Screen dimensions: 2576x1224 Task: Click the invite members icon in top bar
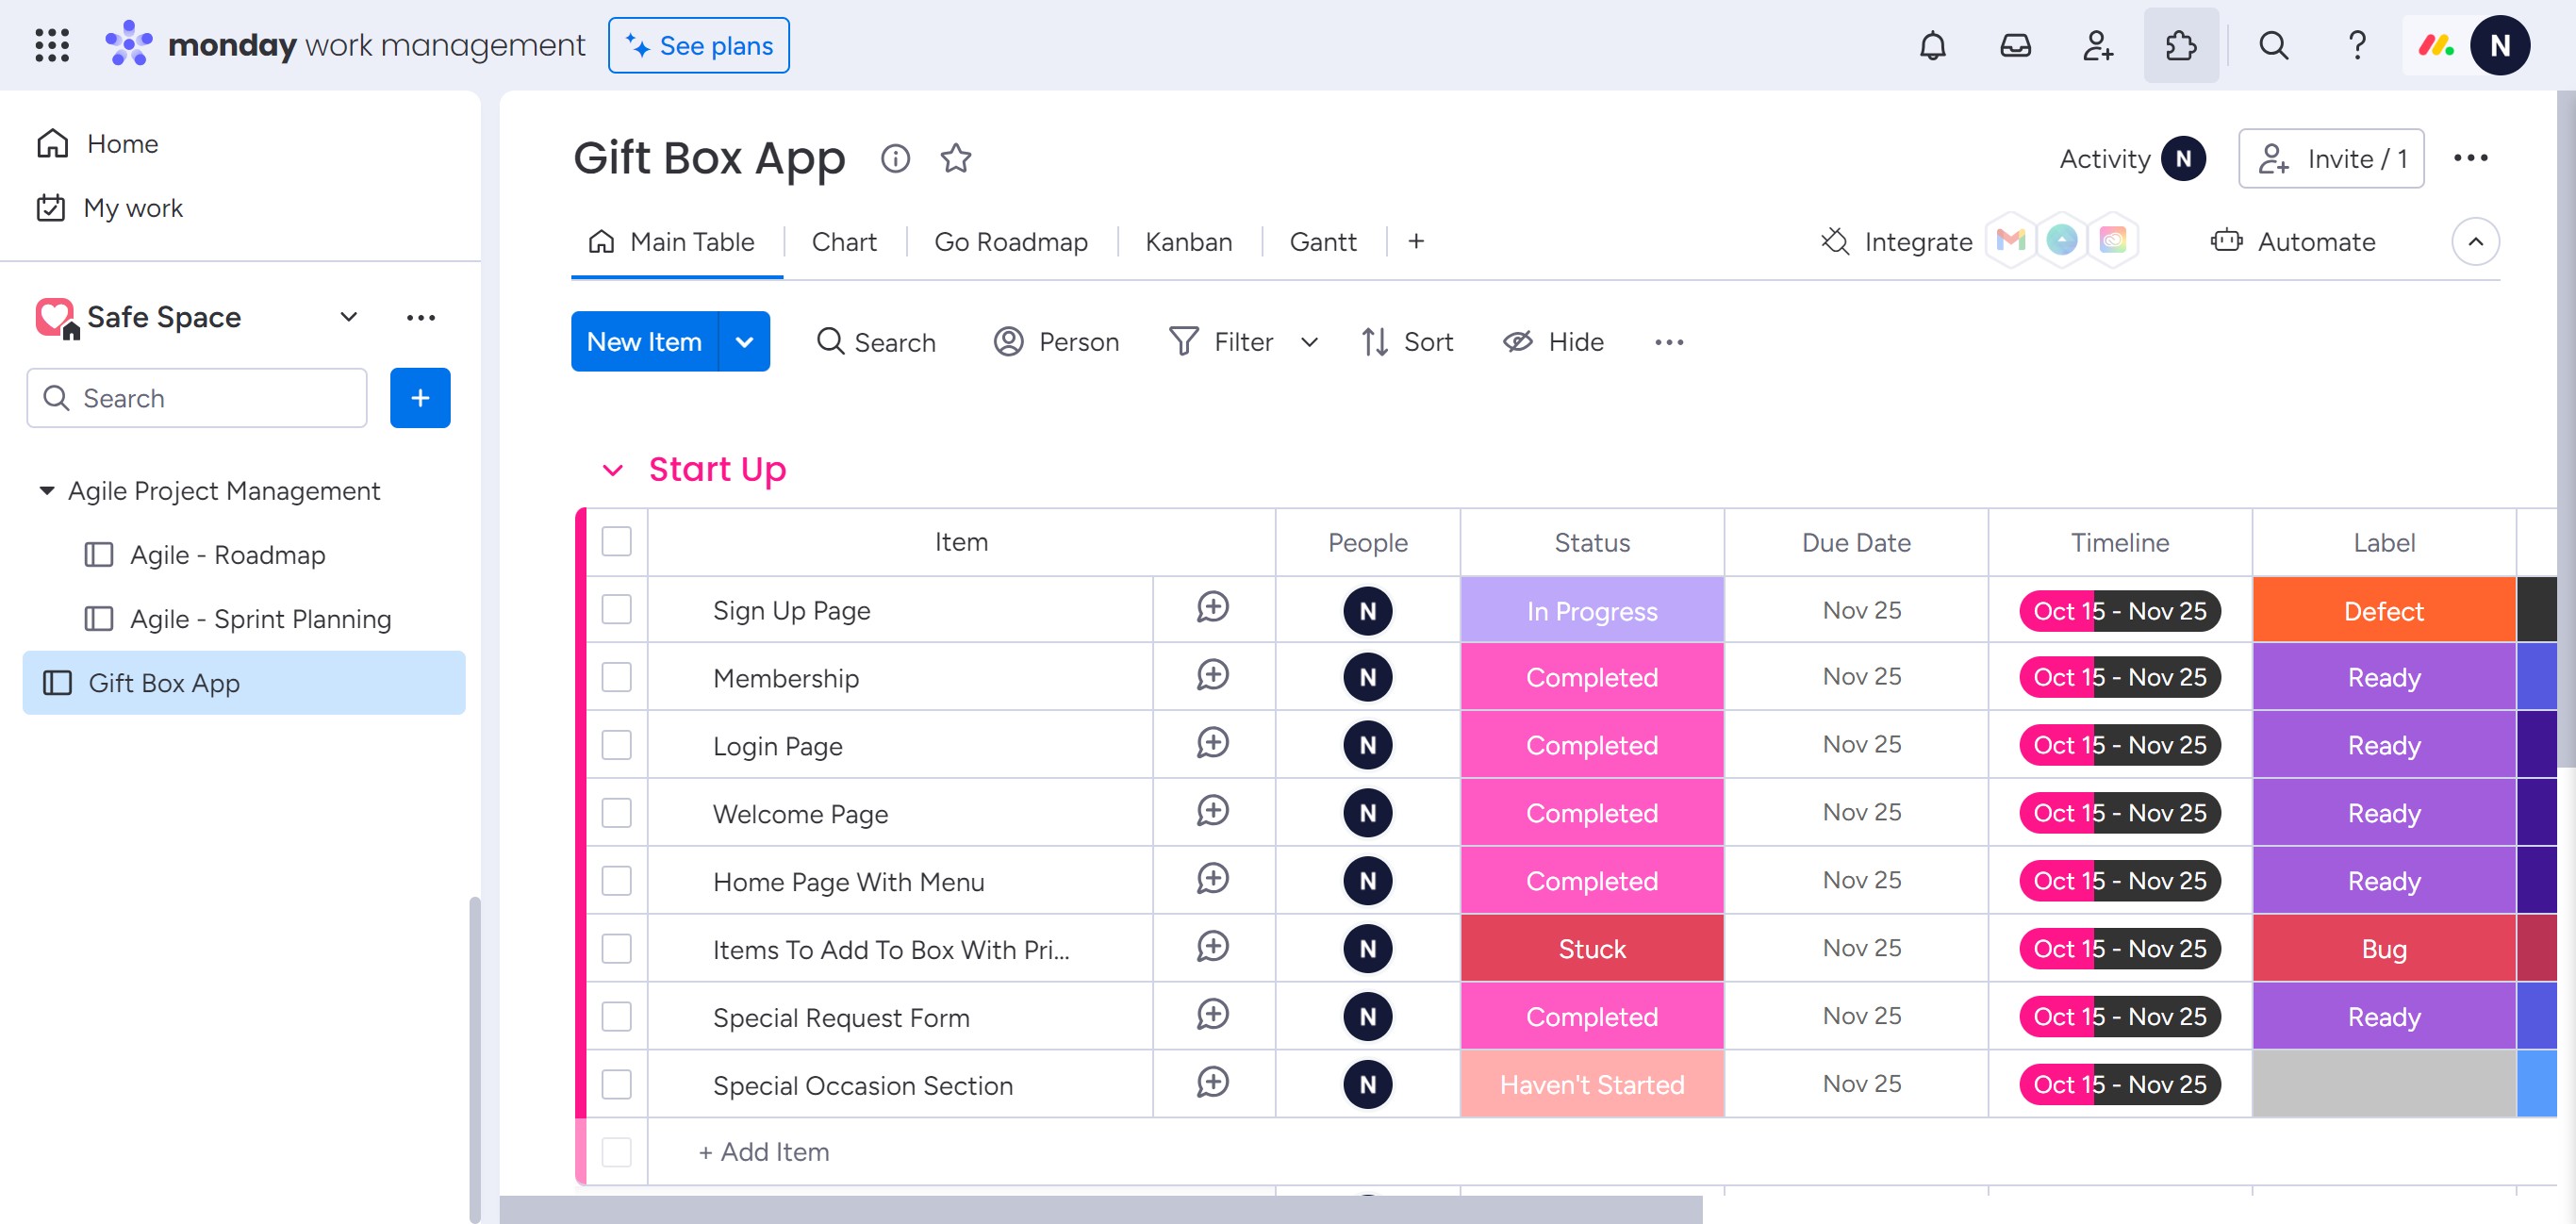click(2097, 45)
